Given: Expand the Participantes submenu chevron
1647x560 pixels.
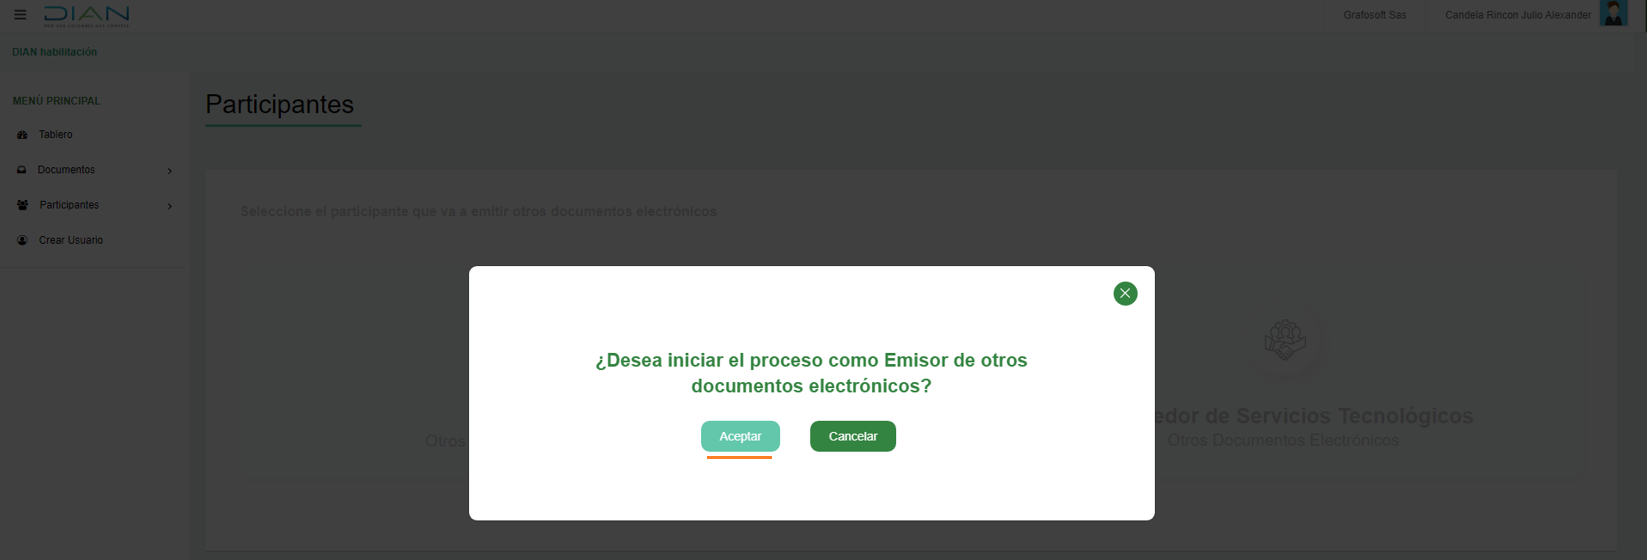Looking at the screenshot, I should pos(170,206).
